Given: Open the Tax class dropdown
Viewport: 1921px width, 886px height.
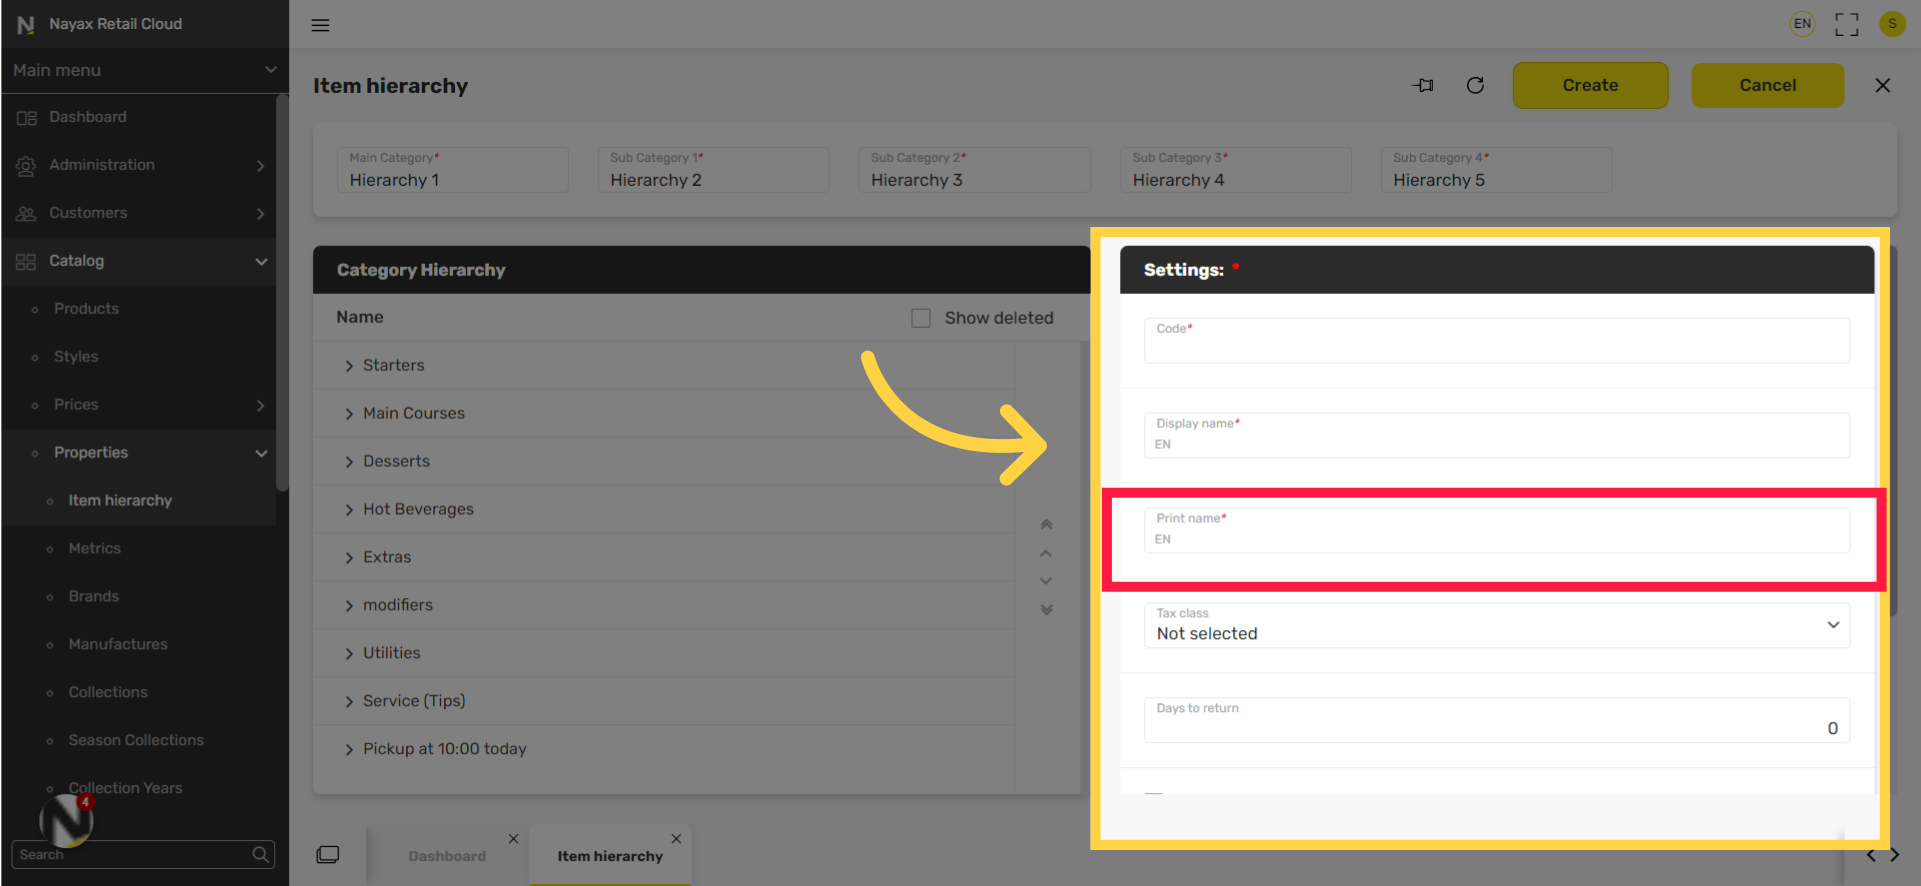Looking at the screenshot, I should 1496,625.
